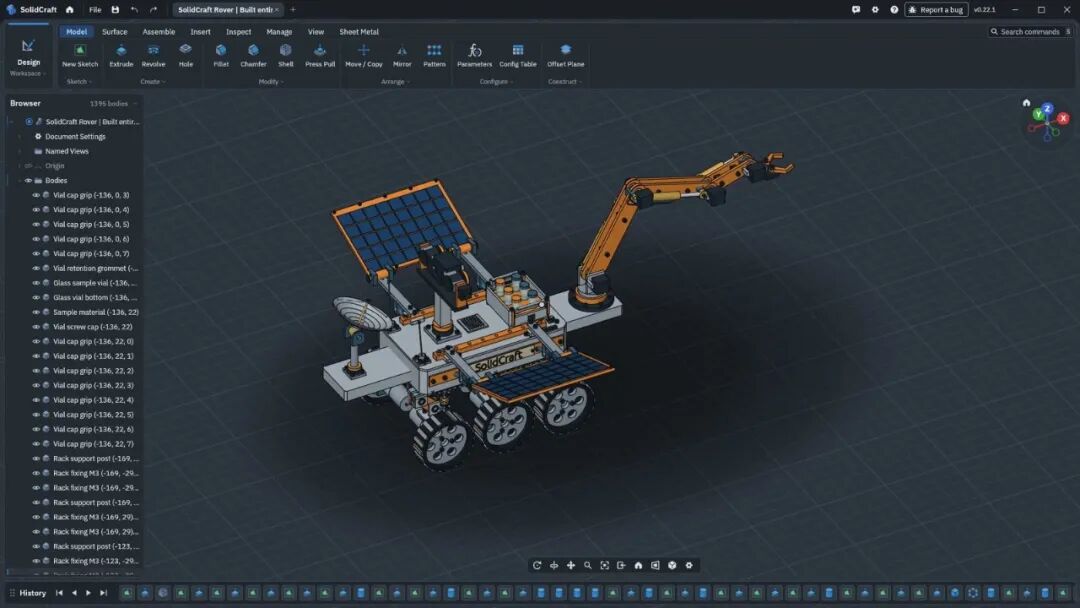Expand the Sketch group dropdown
The image size is (1080, 608).
(79, 81)
